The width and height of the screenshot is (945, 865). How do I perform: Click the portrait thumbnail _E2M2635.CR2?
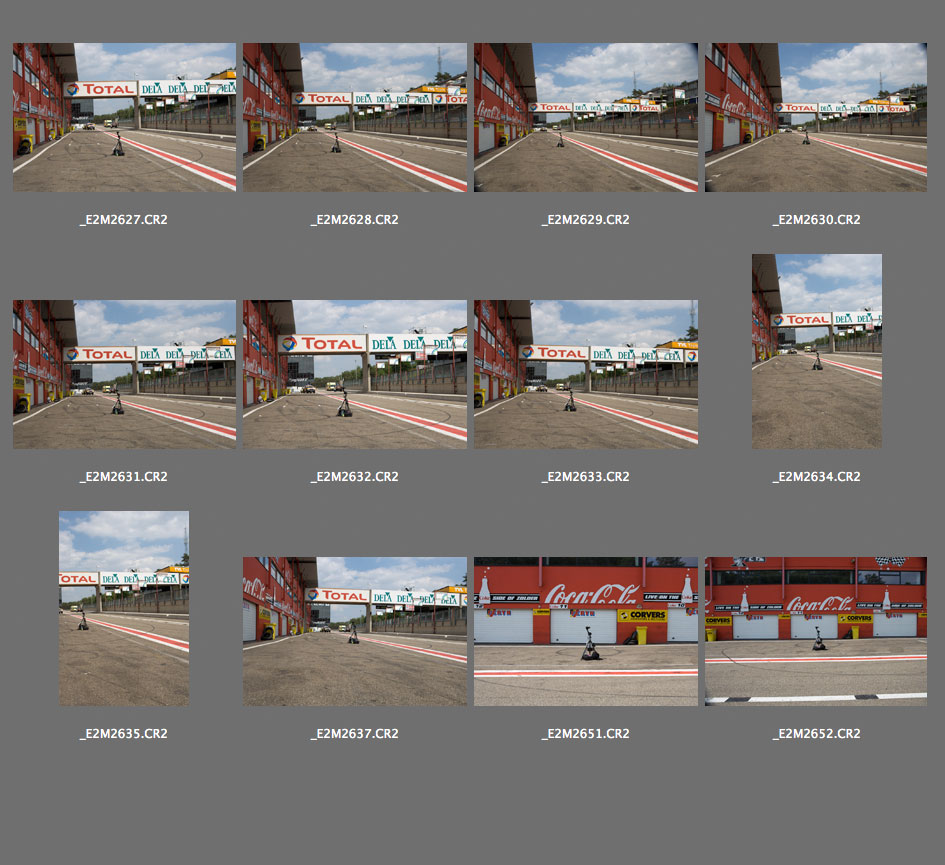point(124,608)
